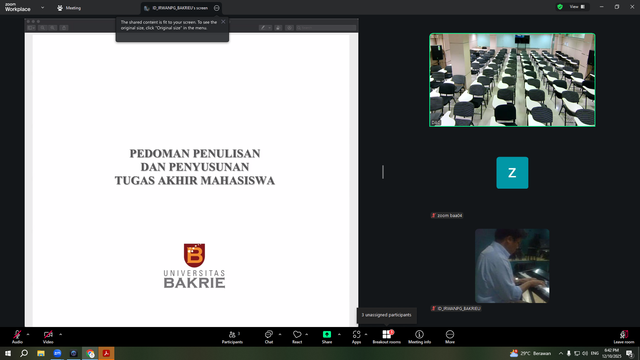Click the ENG language indicator
Image resolution: width=640 pixels, height=360 pixels.
click(595, 353)
